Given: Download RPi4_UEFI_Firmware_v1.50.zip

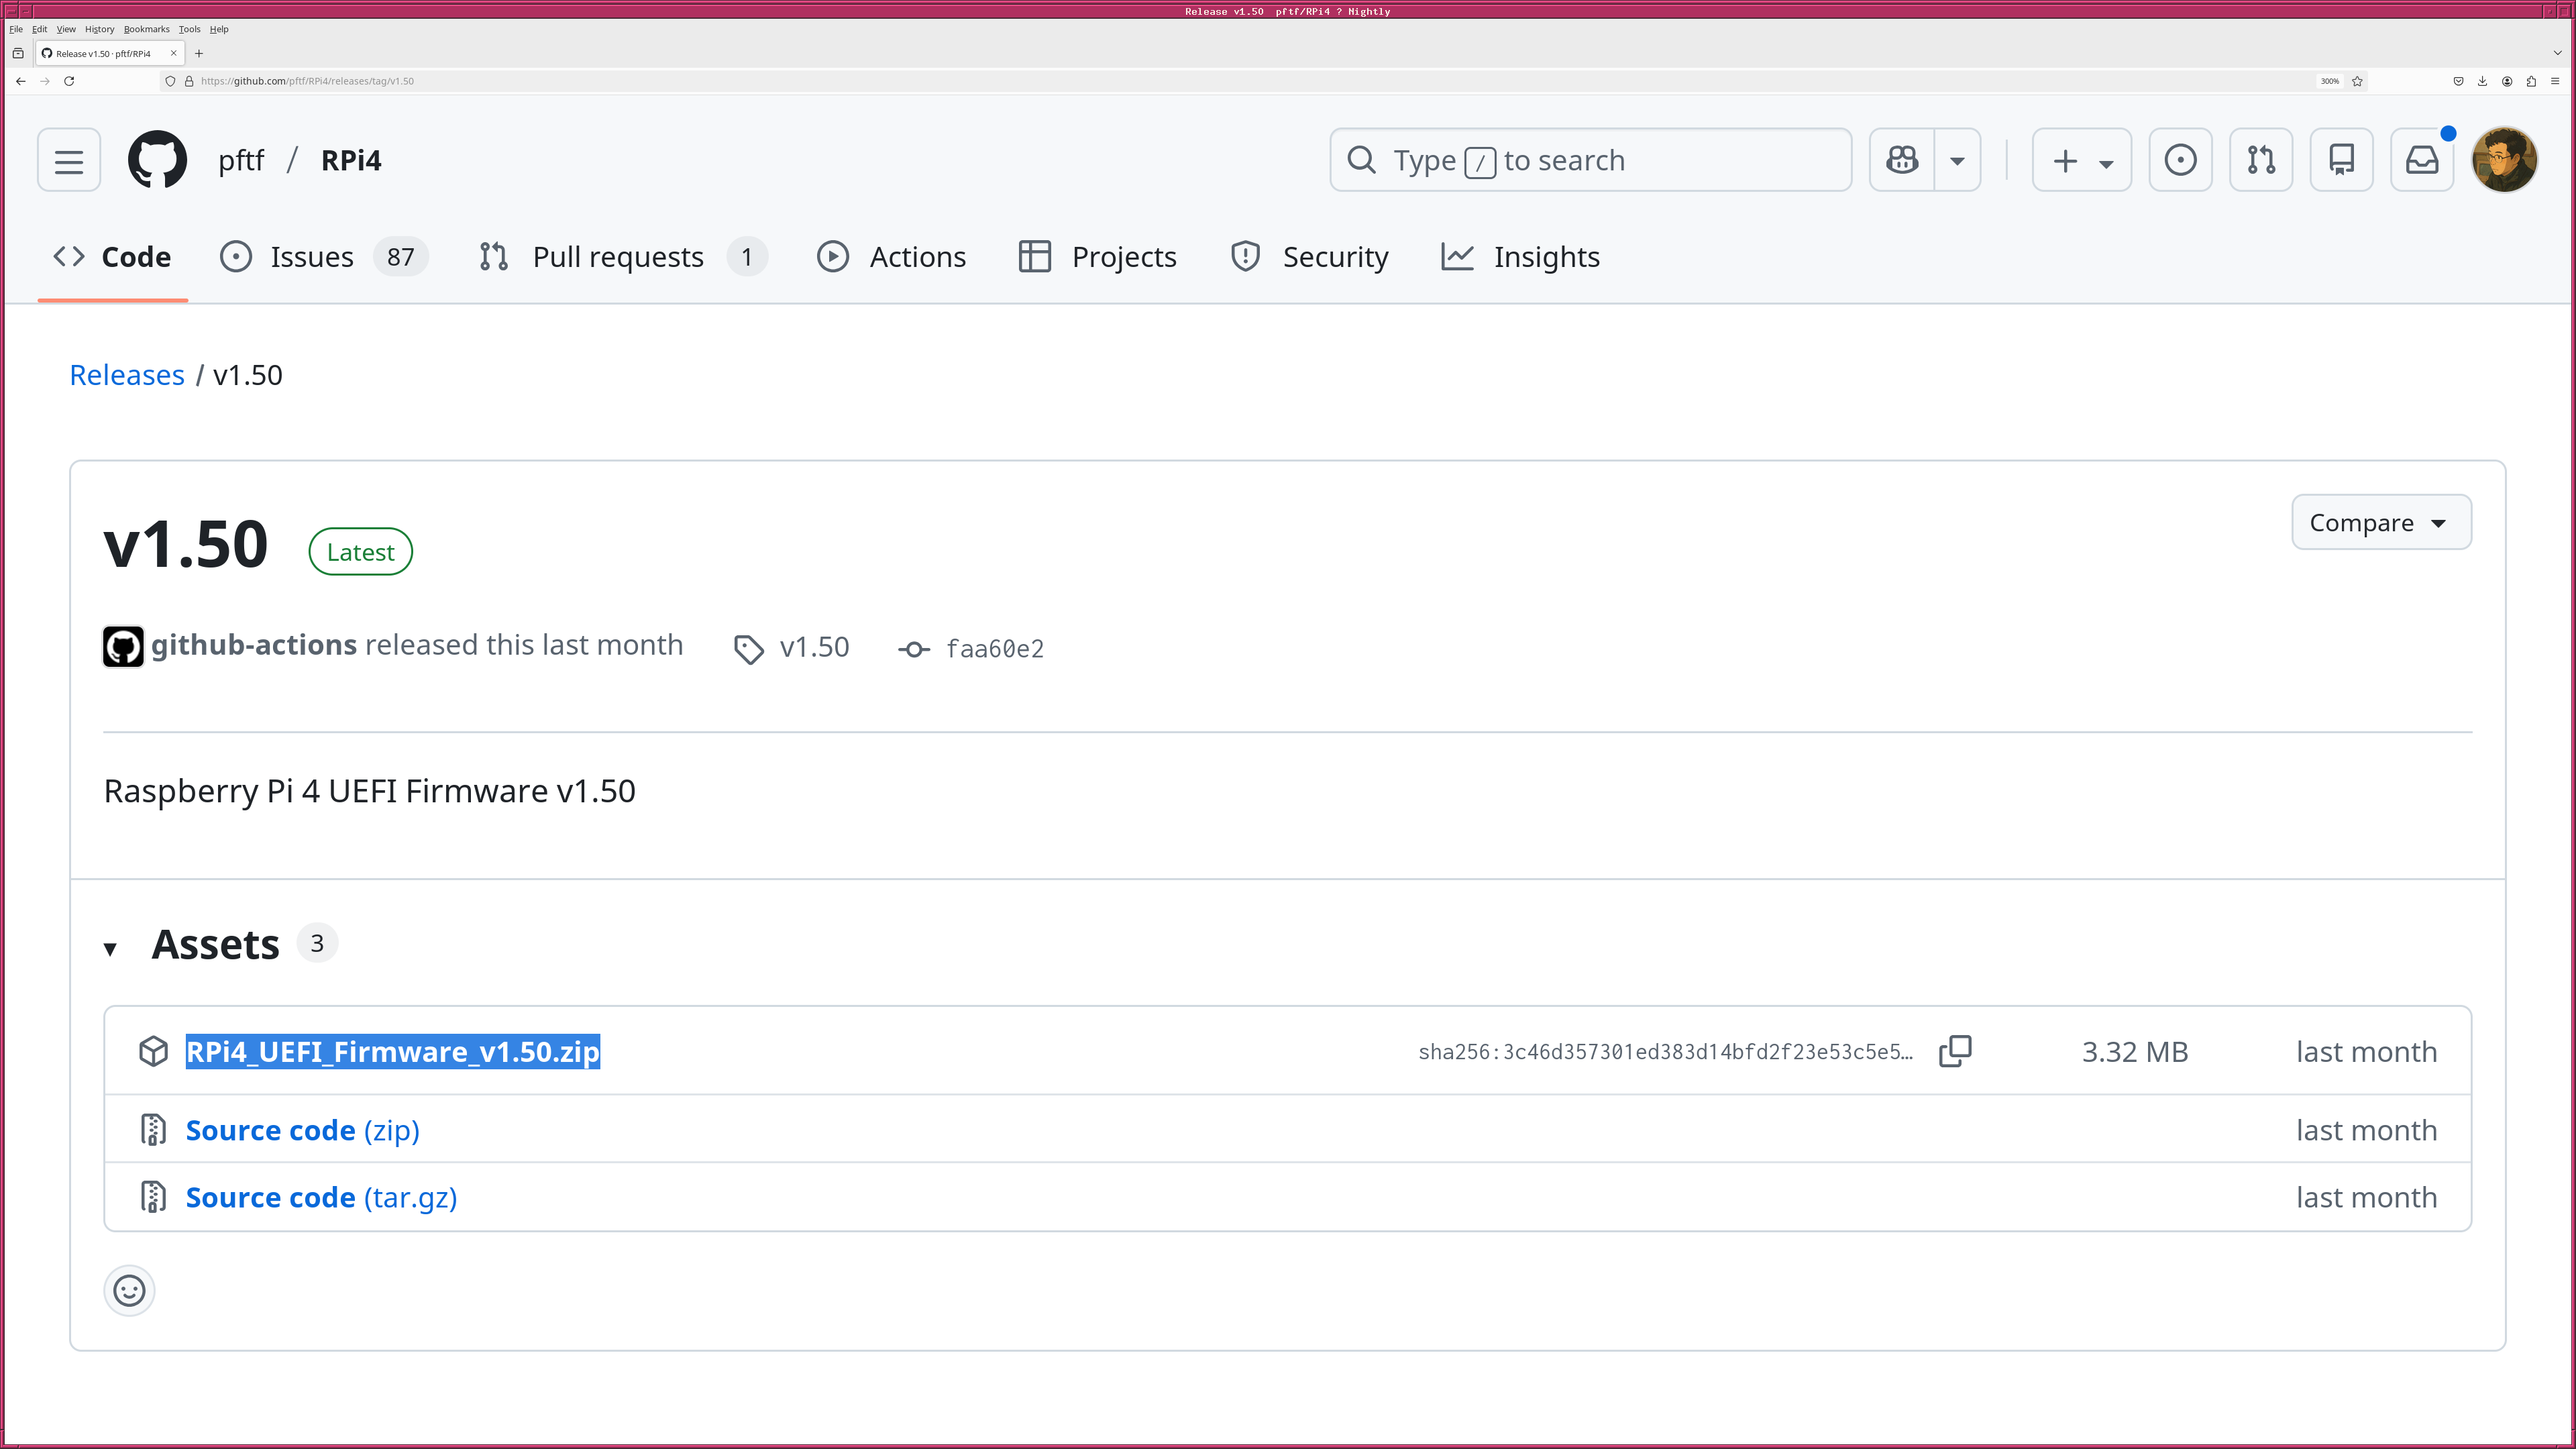Looking at the screenshot, I should [392, 1052].
